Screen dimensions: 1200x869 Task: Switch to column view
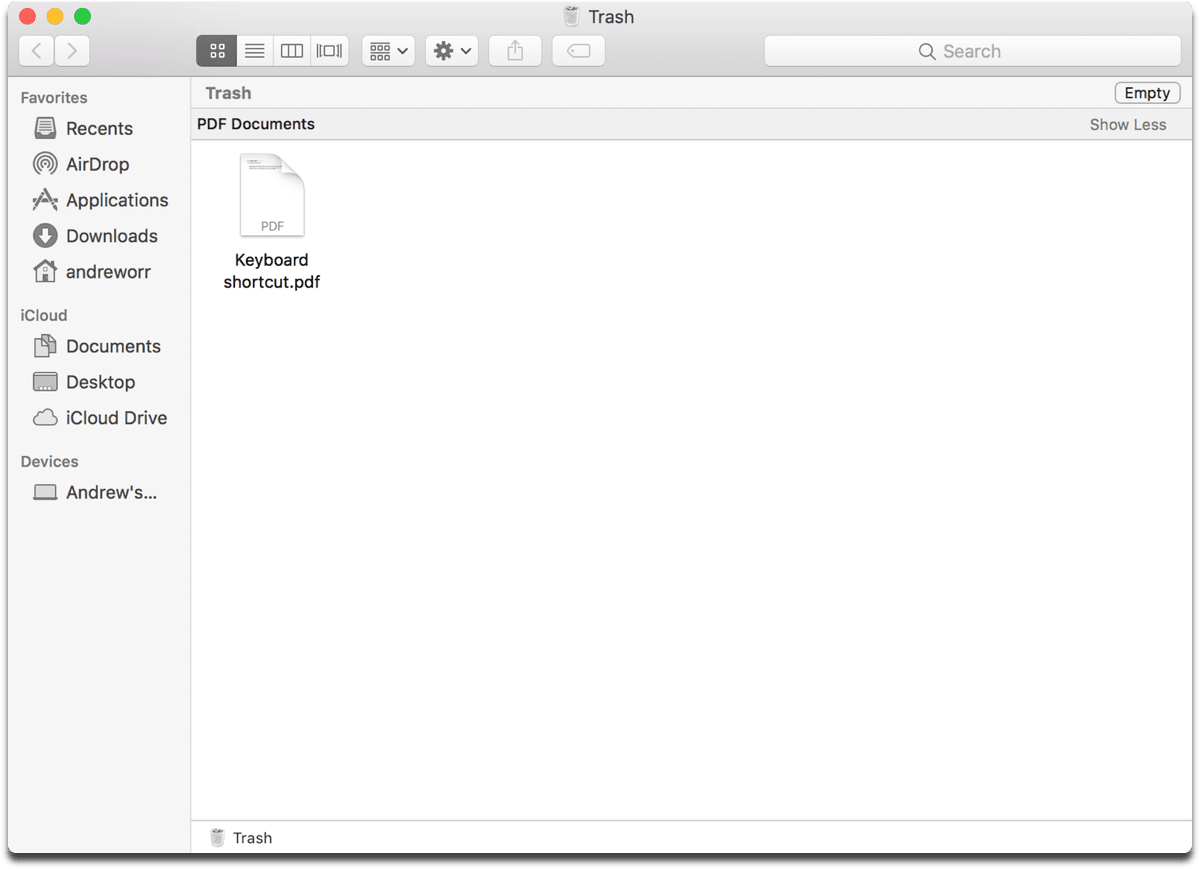pyautogui.click(x=291, y=50)
